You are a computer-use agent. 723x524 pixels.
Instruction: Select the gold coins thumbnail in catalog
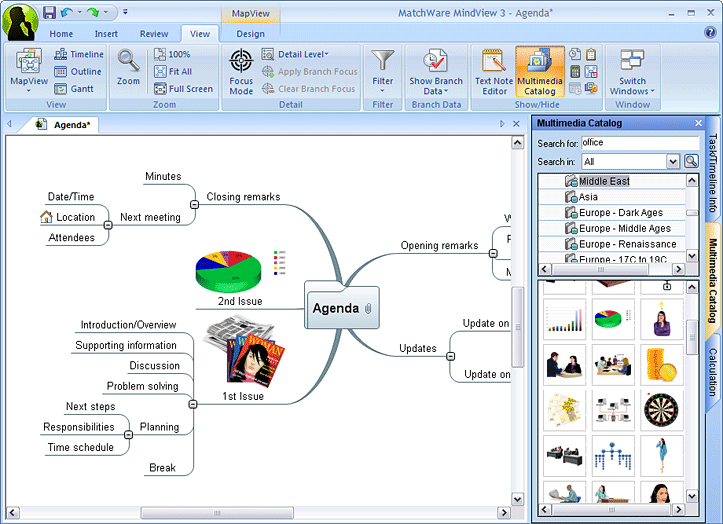[661, 365]
